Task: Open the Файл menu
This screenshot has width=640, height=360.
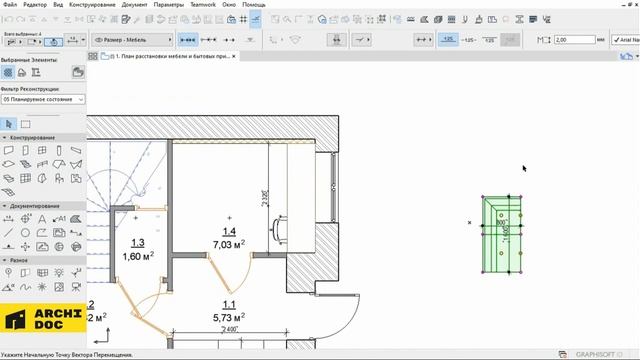Action: pyautogui.click(x=10, y=4)
